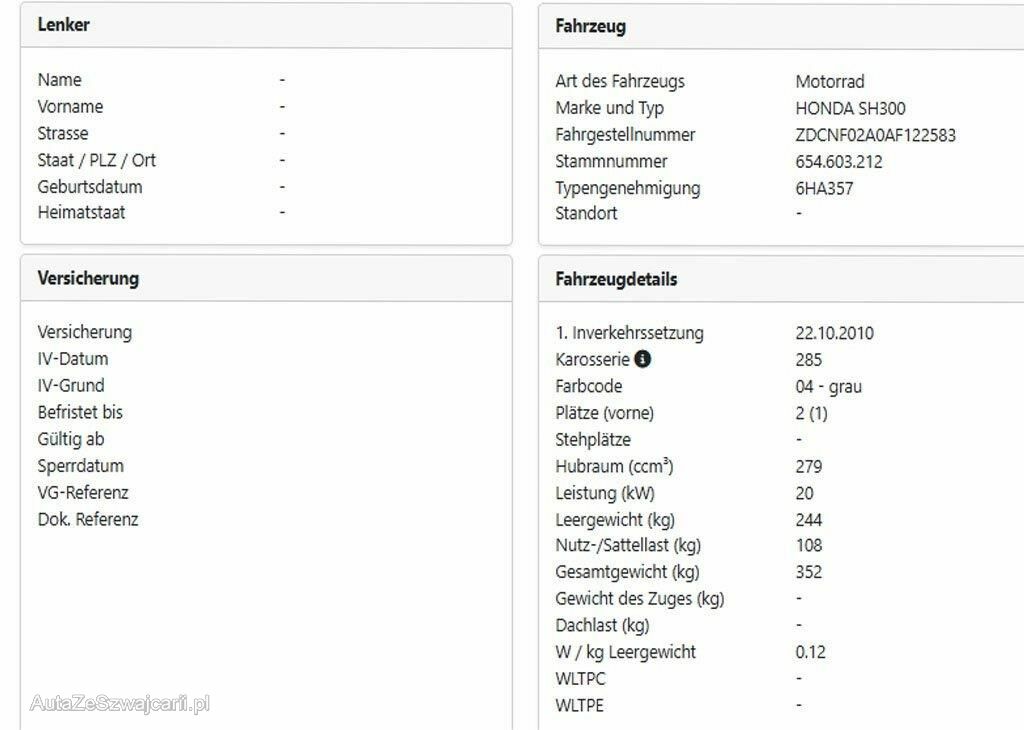Click the Hubraum value 279

(x=809, y=466)
